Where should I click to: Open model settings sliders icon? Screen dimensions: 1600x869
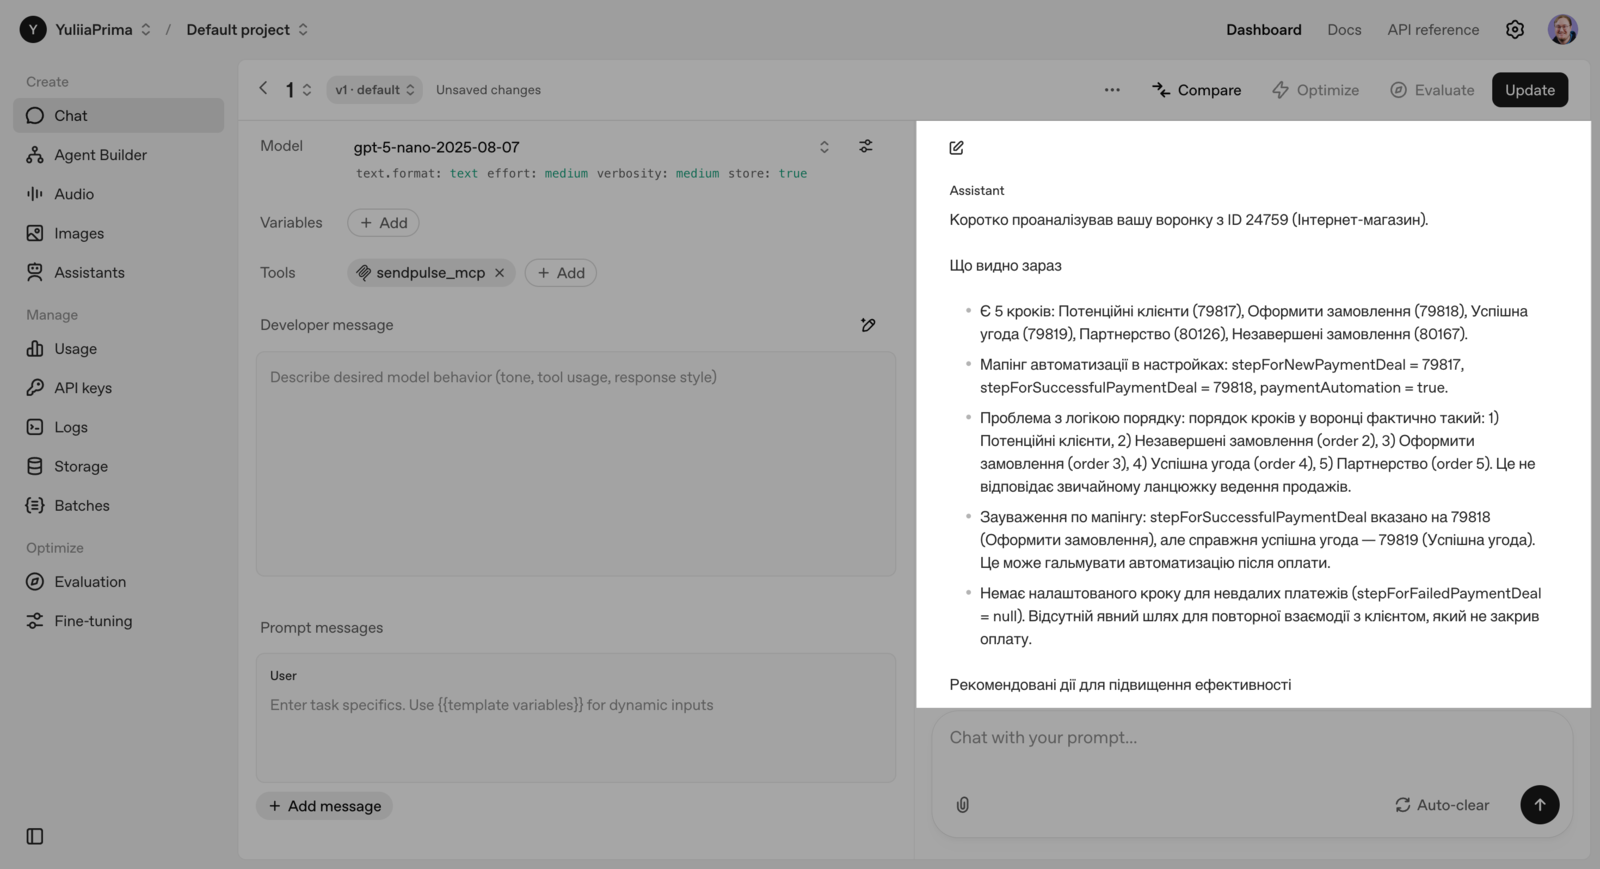pos(866,146)
